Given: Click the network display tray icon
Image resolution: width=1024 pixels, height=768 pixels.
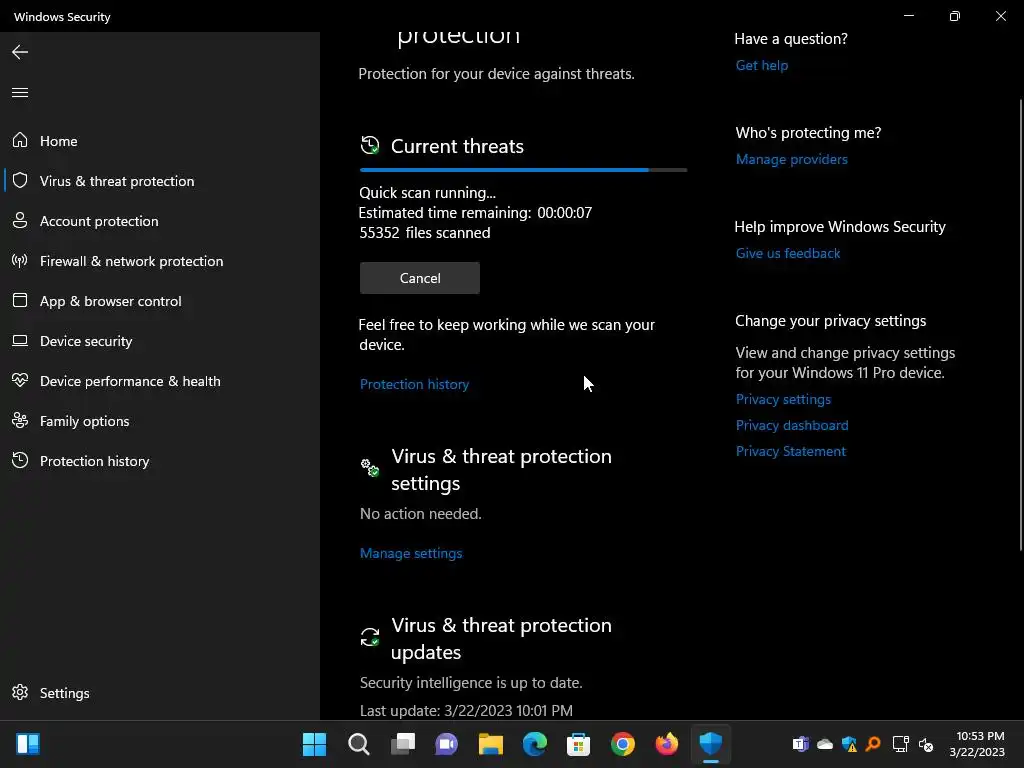Looking at the screenshot, I should 901,744.
